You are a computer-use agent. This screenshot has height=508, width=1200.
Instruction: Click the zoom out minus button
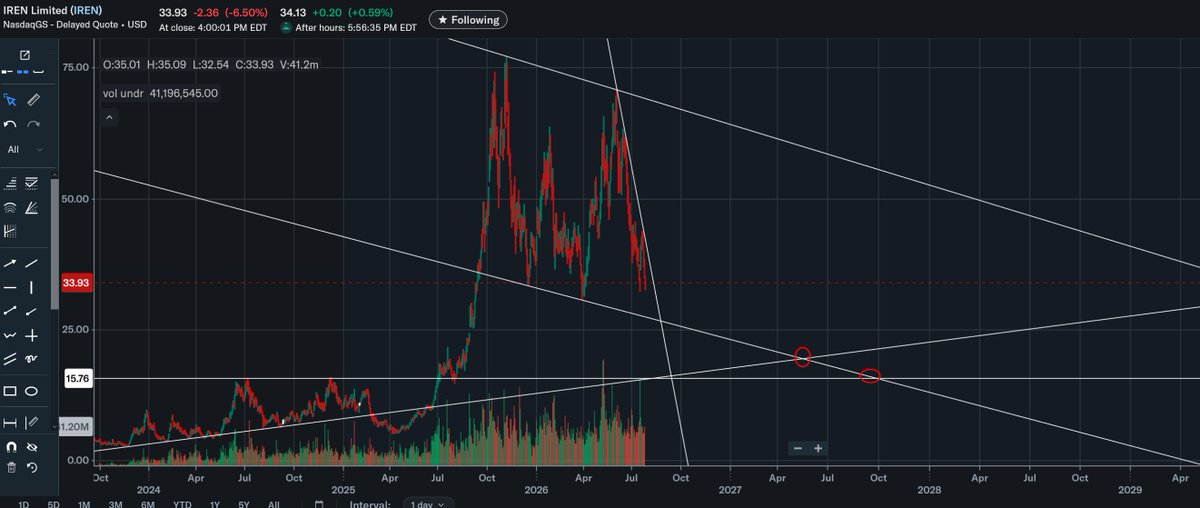(798, 448)
